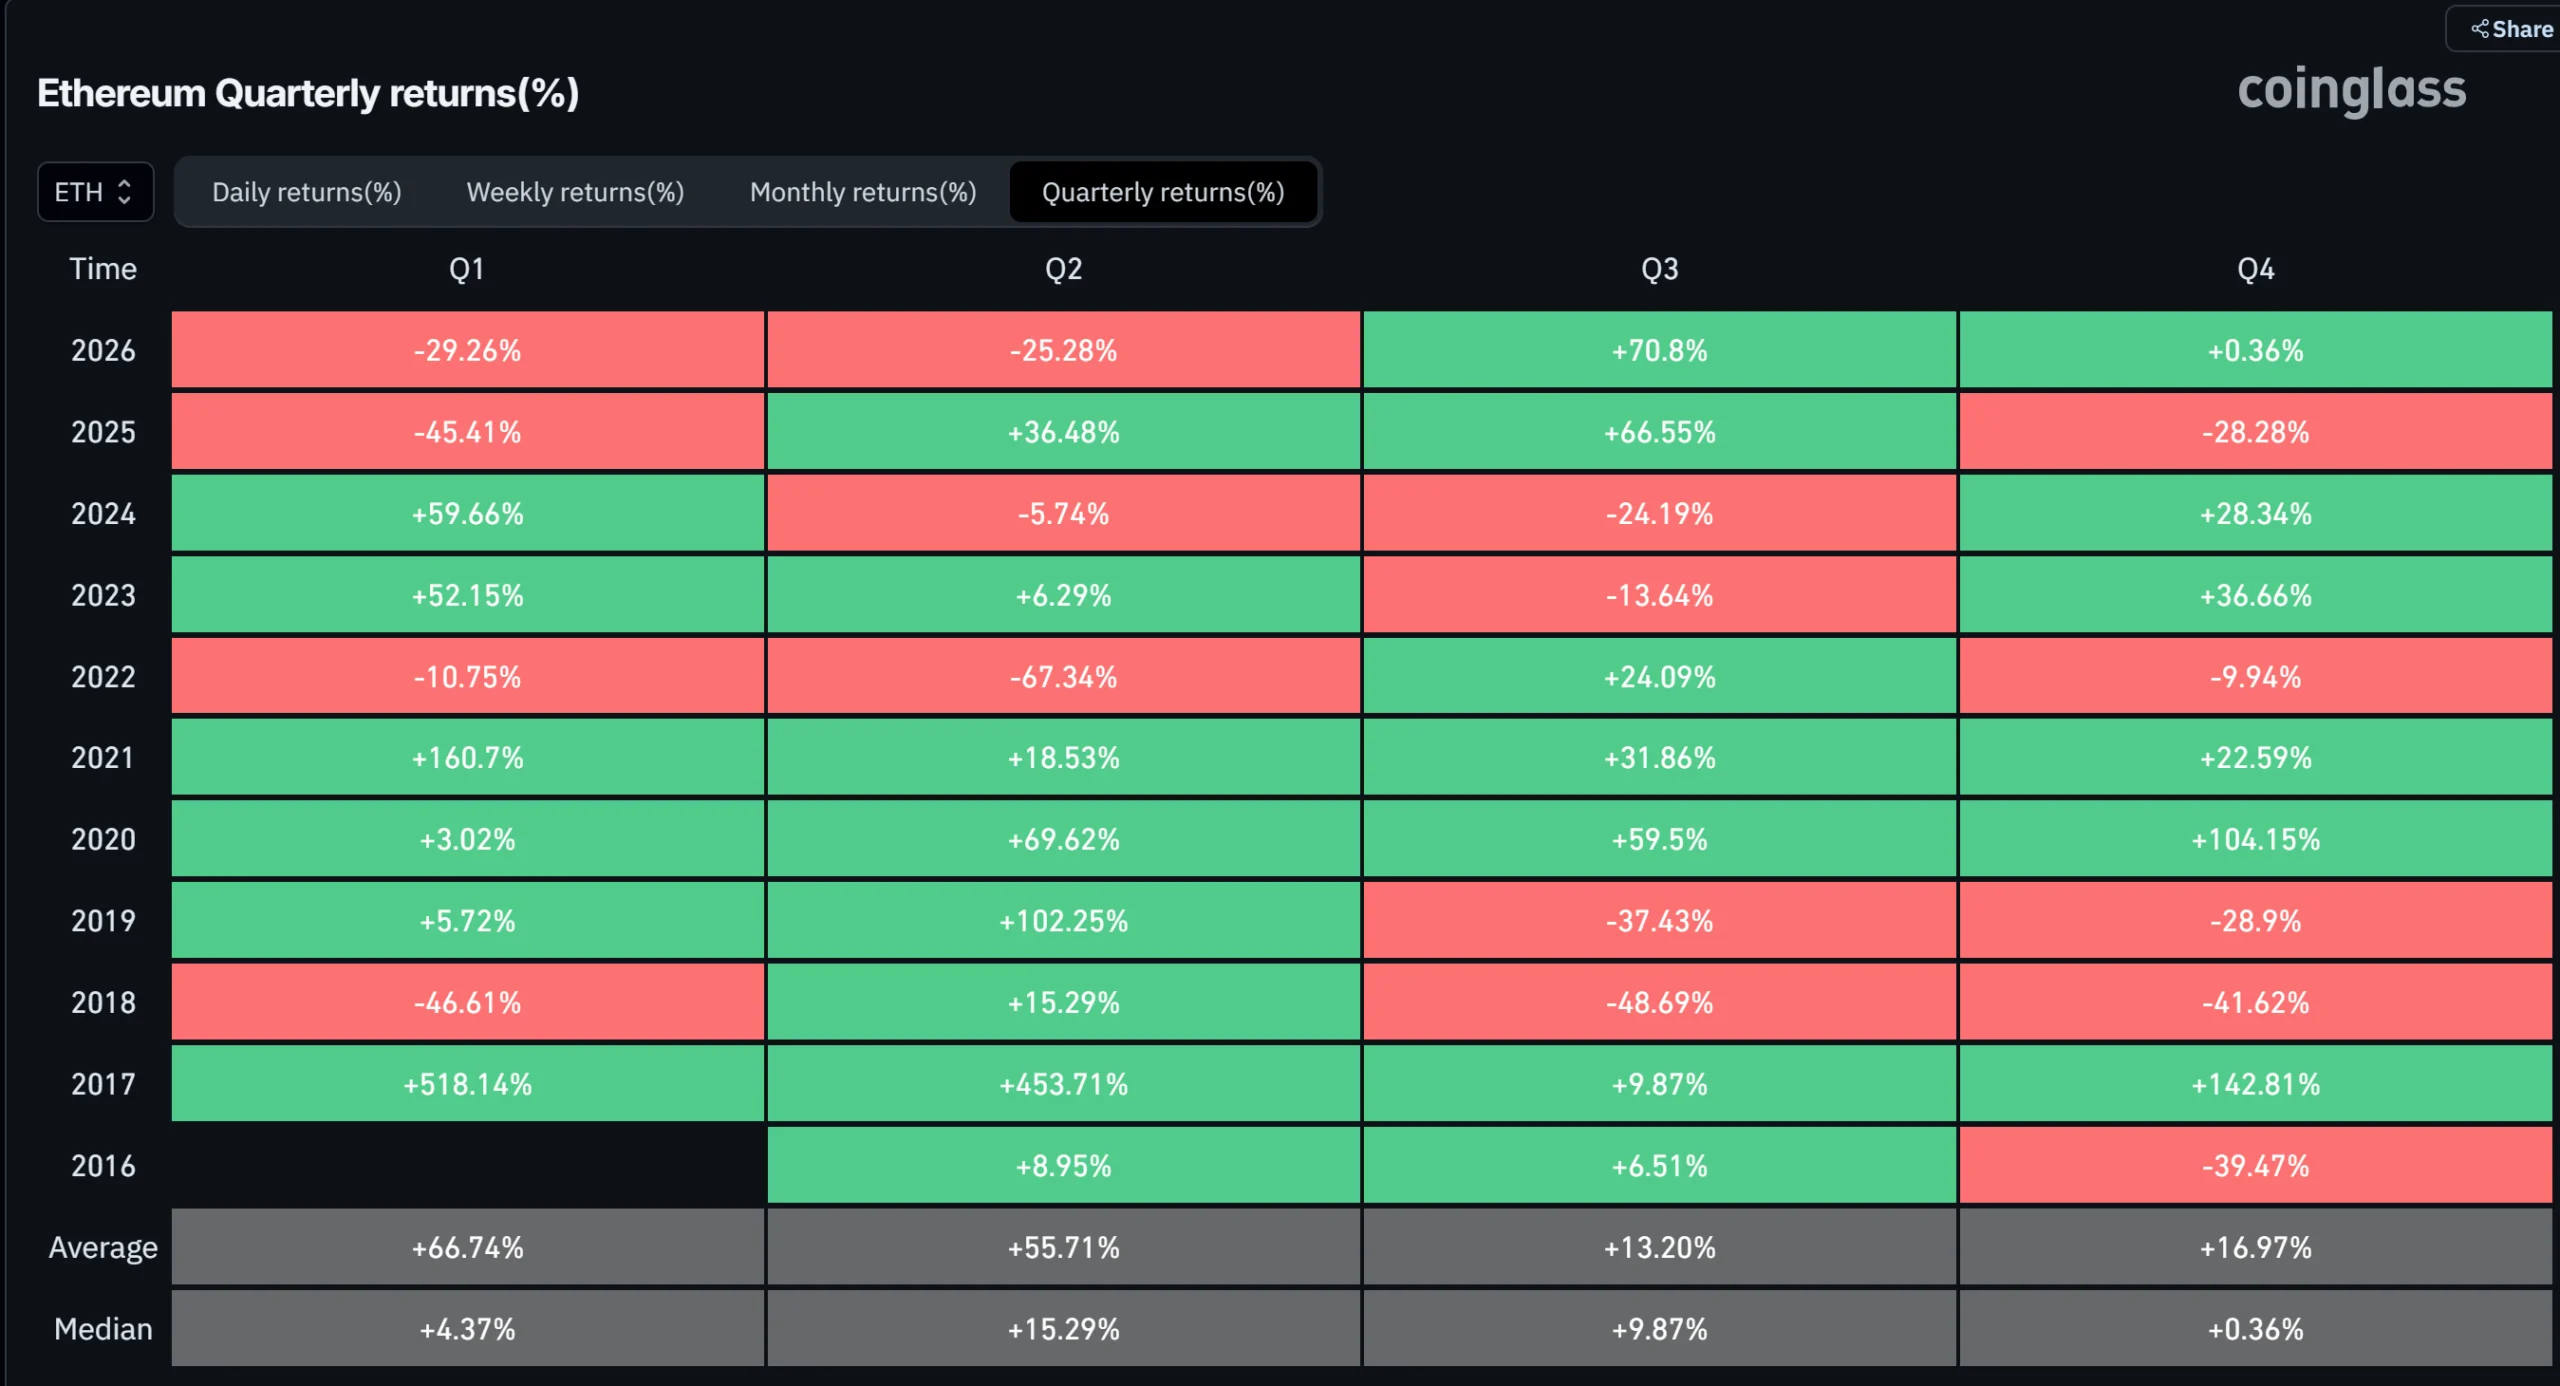Switch to Daily returns(%) tab
This screenshot has width=2560, height=1386.
(306, 192)
